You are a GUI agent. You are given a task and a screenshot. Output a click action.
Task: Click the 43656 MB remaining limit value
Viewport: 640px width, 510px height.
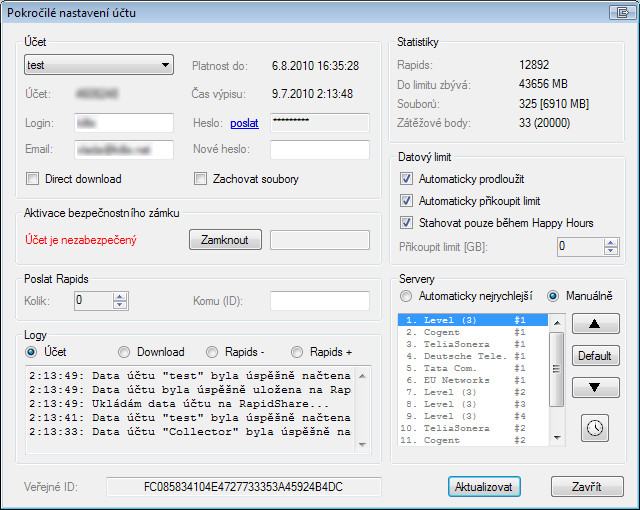(x=543, y=84)
